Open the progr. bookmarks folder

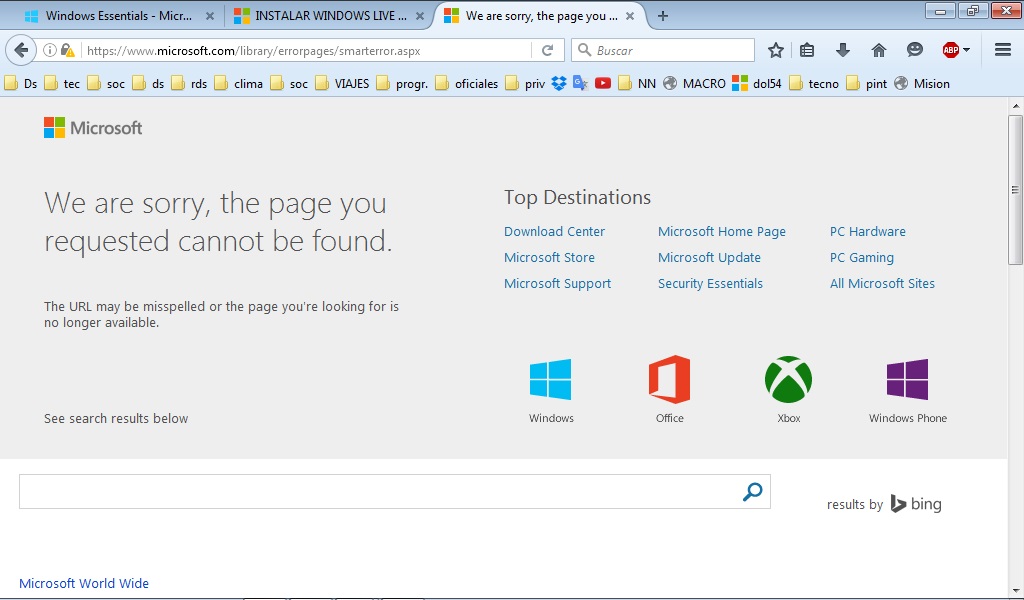(x=402, y=84)
